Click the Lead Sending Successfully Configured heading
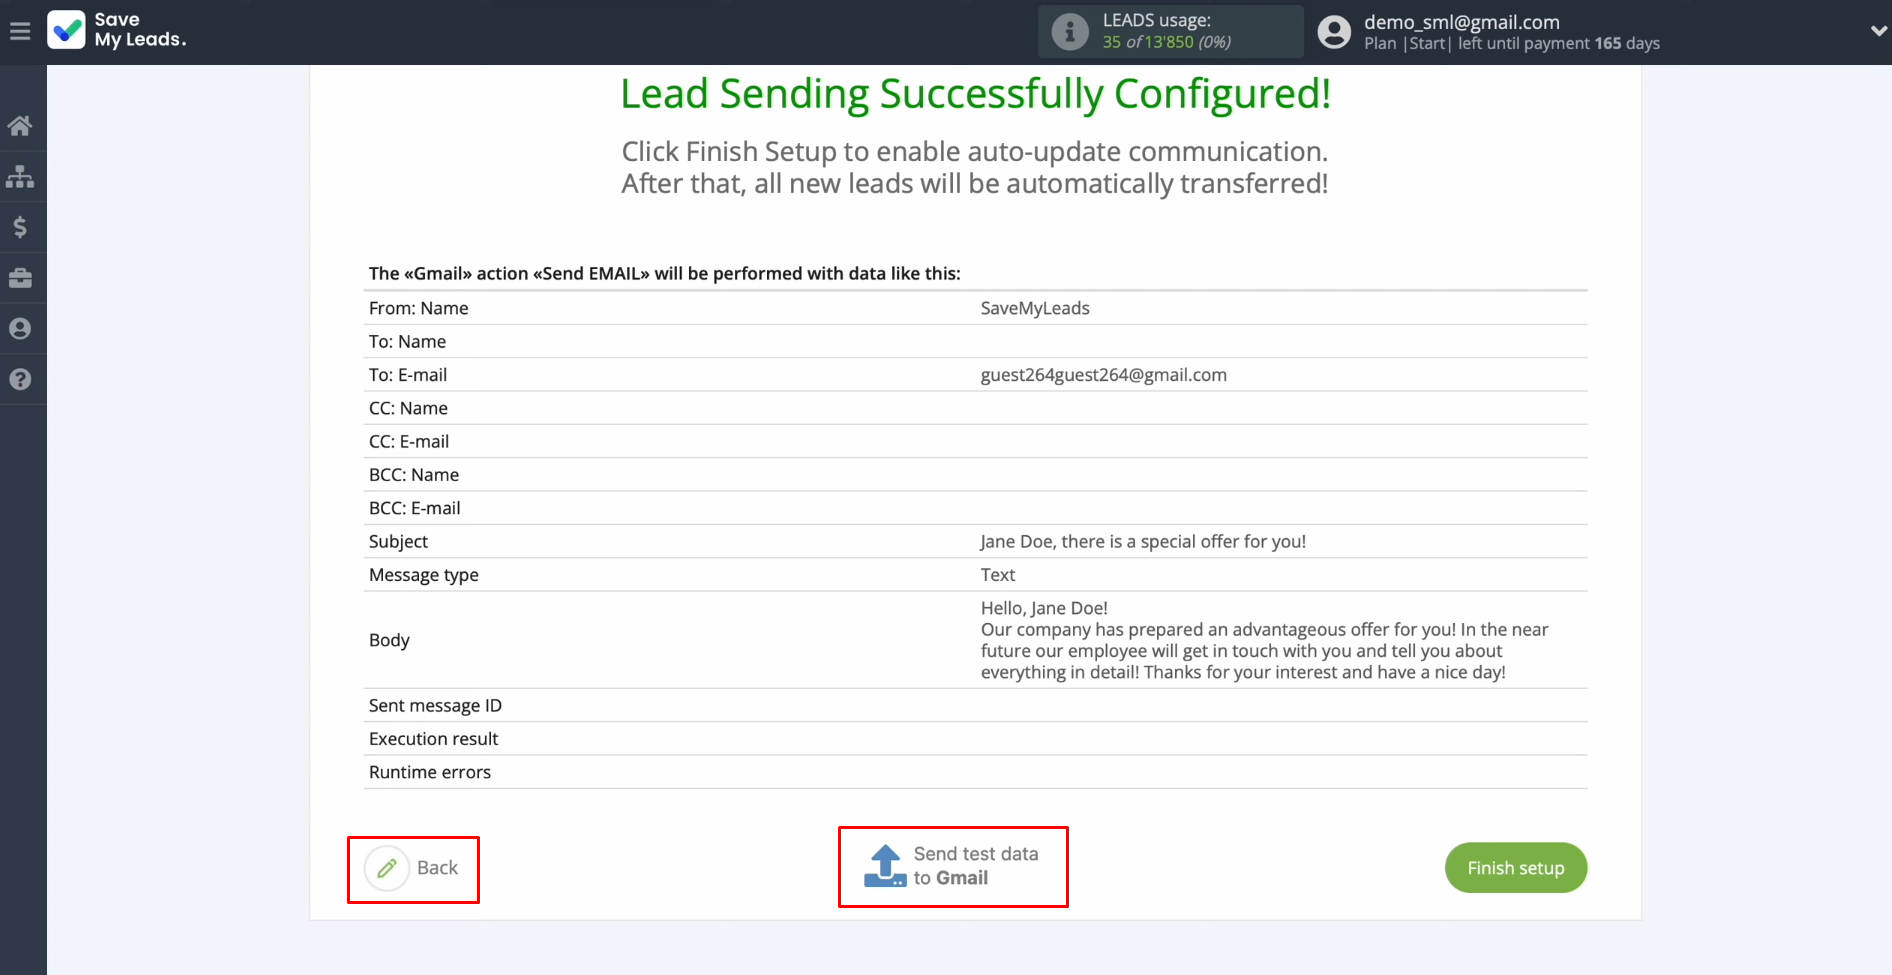The width and height of the screenshot is (1892, 975). (x=975, y=94)
